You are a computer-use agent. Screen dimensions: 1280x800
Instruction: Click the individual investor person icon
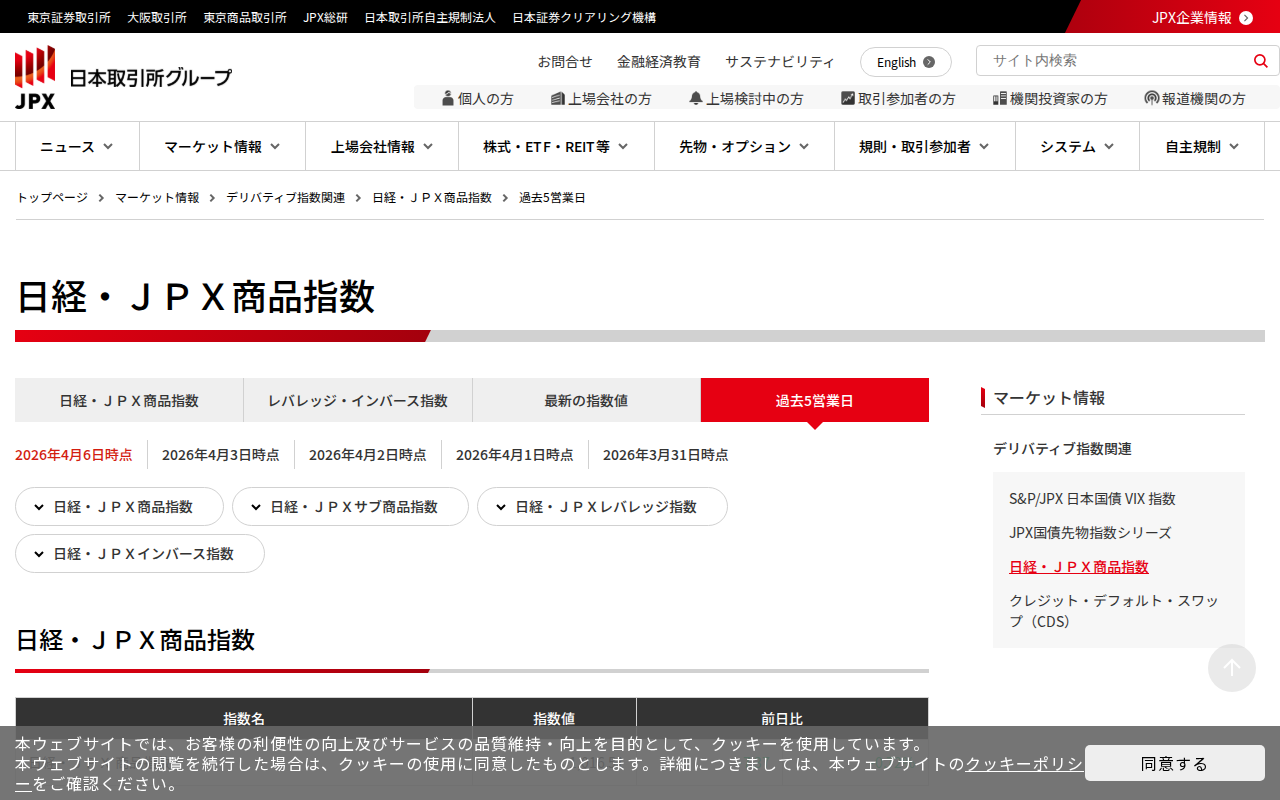(x=448, y=98)
